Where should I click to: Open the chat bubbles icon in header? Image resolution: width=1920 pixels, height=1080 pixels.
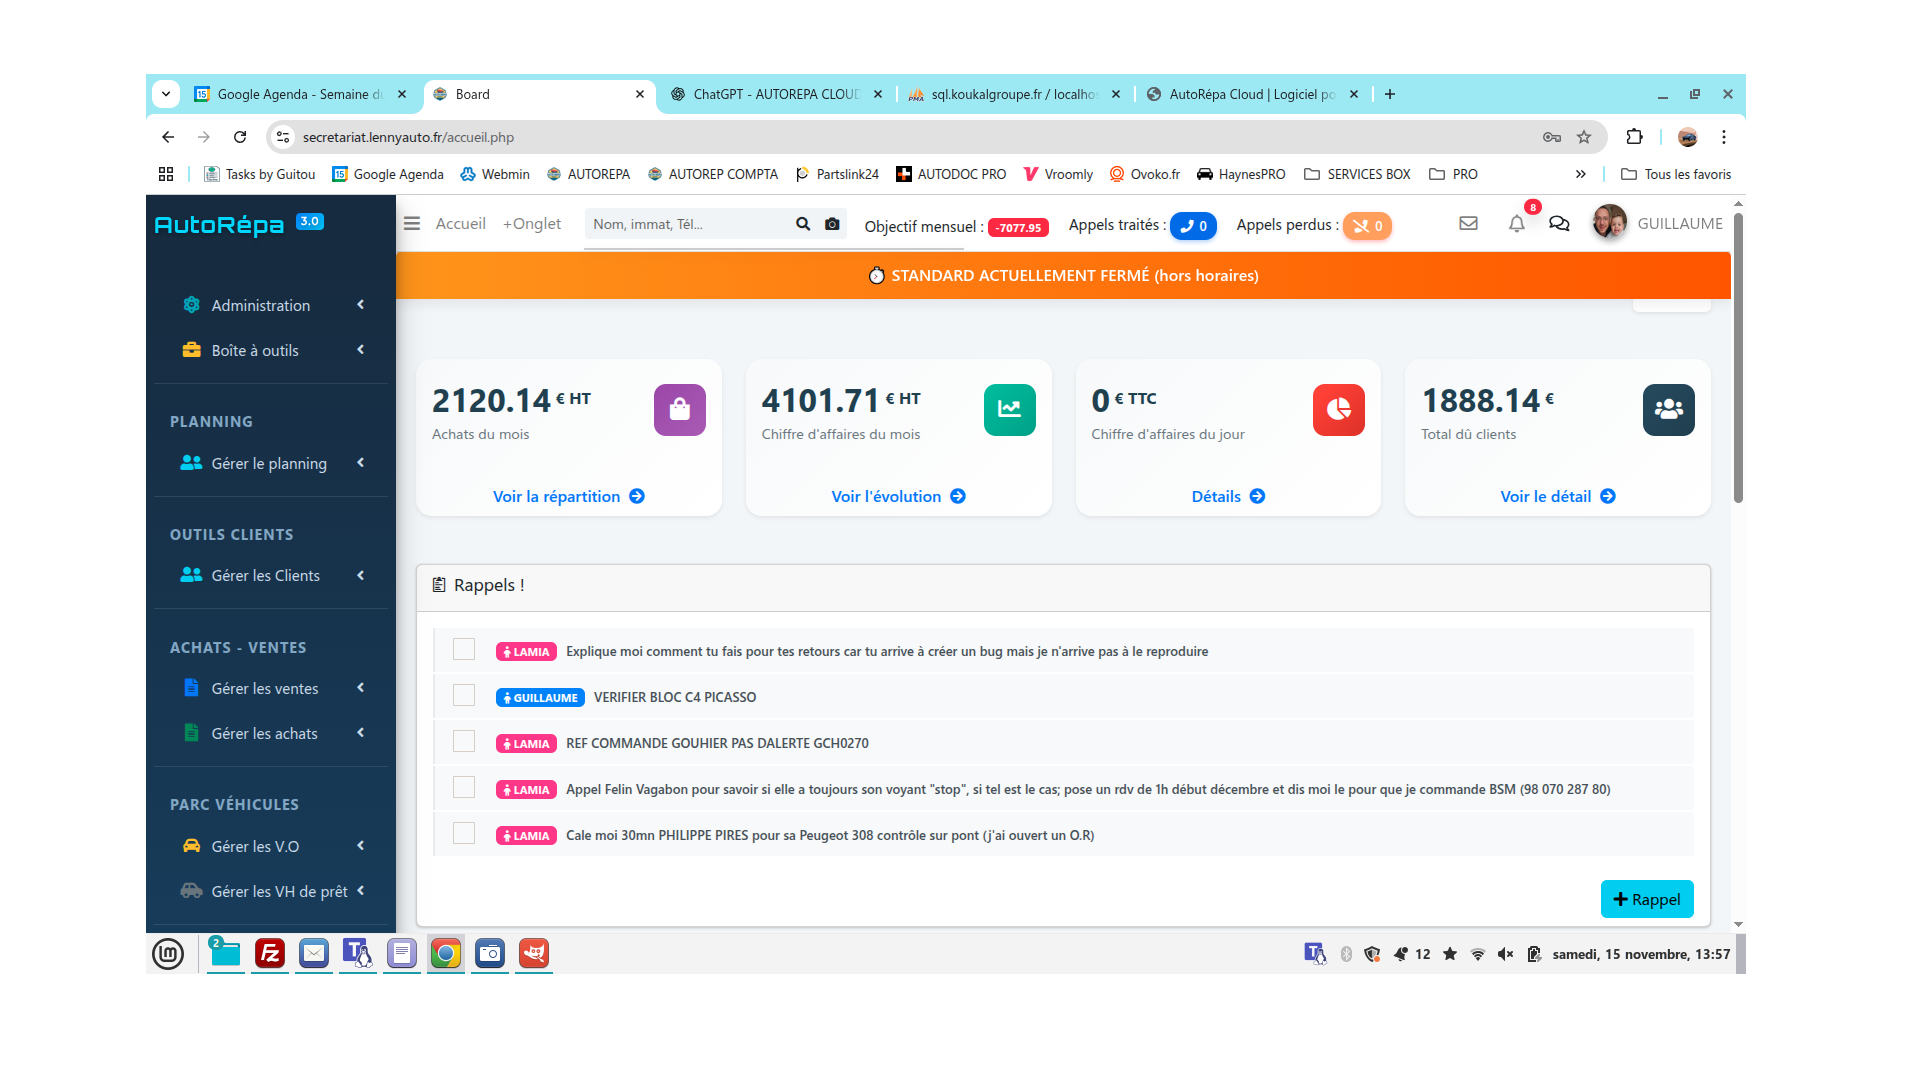(x=1559, y=224)
